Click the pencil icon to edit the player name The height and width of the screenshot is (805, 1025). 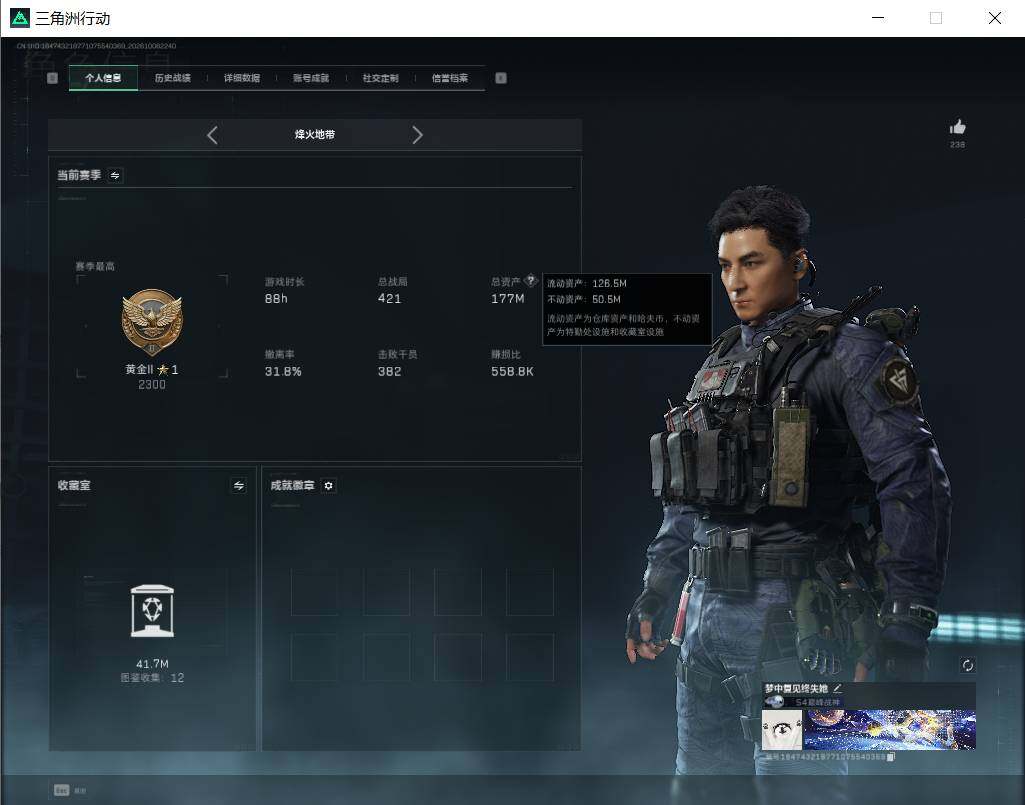[837, 688]
